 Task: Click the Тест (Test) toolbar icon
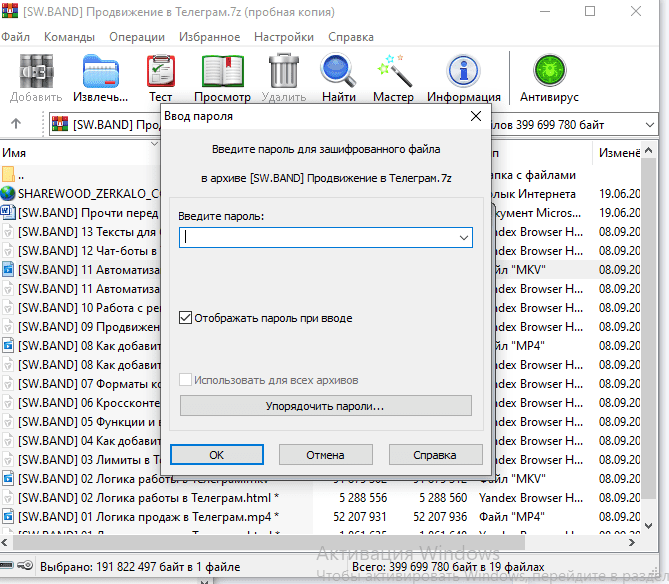(x=160, y=73)
